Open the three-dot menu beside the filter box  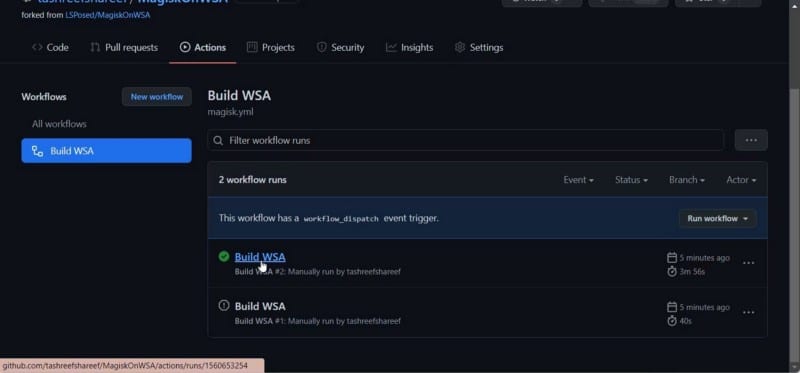coord(751,140)
